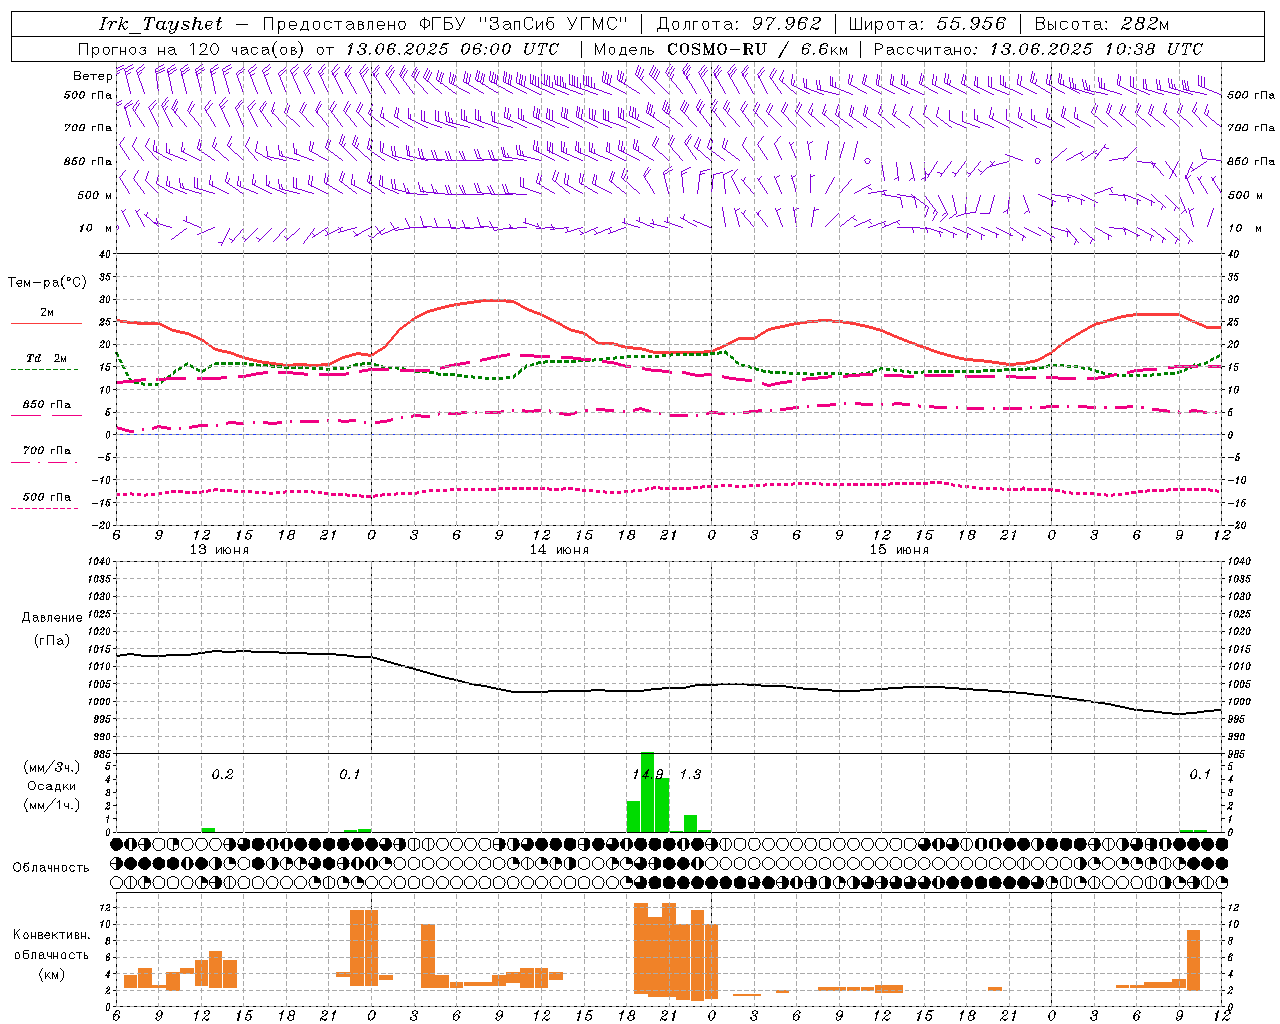The height and width of the screenshot is (1024, 1280).
Task: Click the (км) unit label of convective panel
Action: (x=51, y=974)
